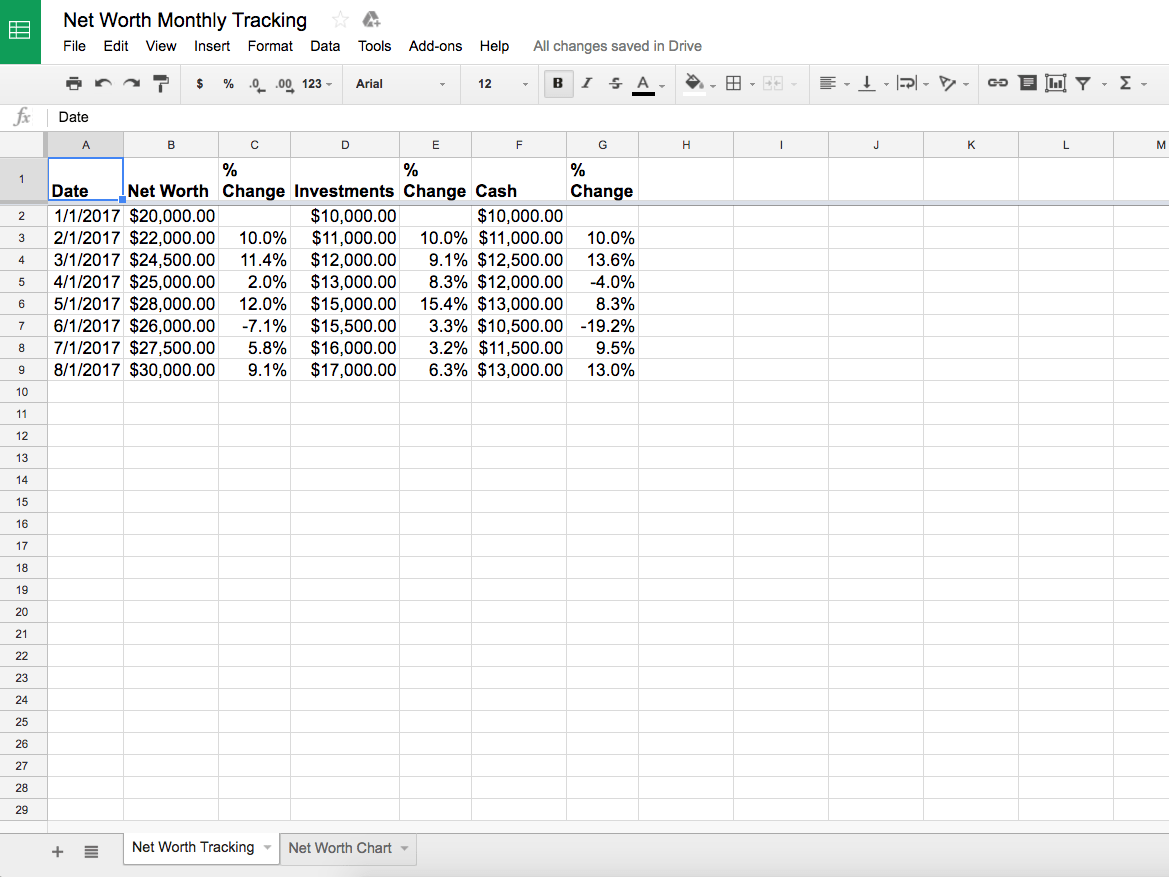Add a new sheet with plus icon
This screenshot has height=877, width=1169.
[57, 852]
